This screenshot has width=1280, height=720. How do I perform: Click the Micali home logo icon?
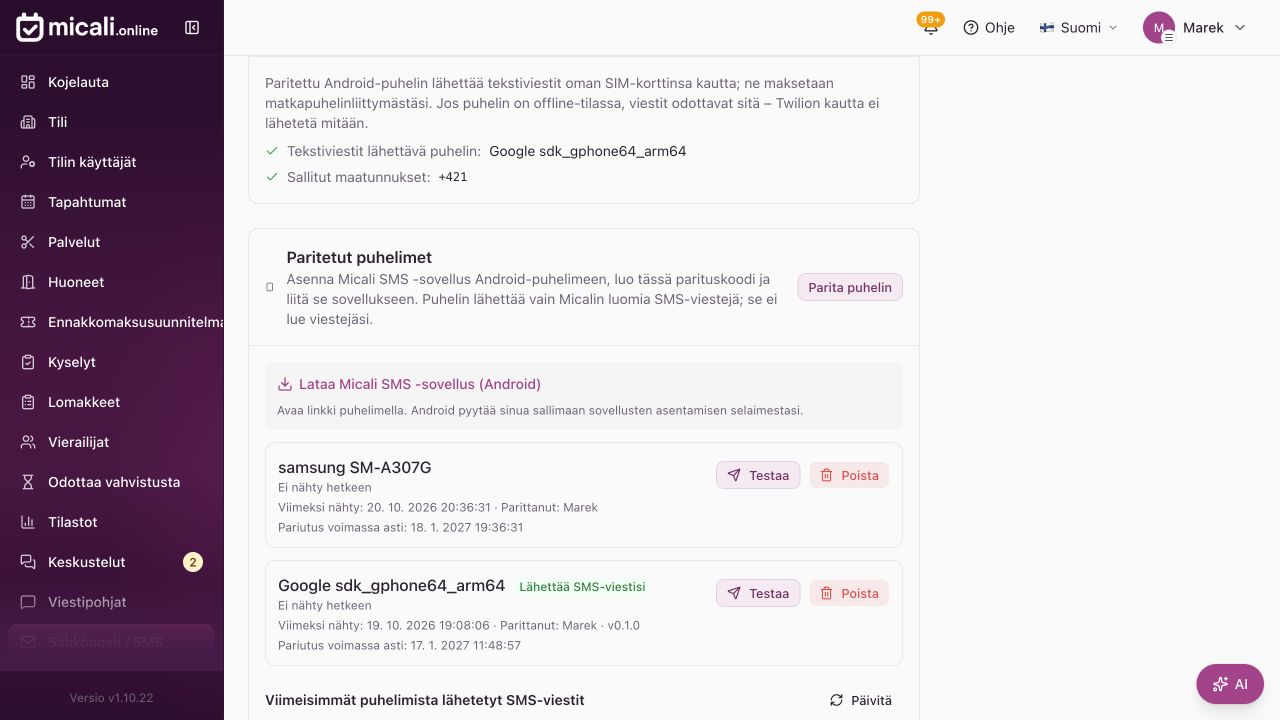click(x=30, y=28)
